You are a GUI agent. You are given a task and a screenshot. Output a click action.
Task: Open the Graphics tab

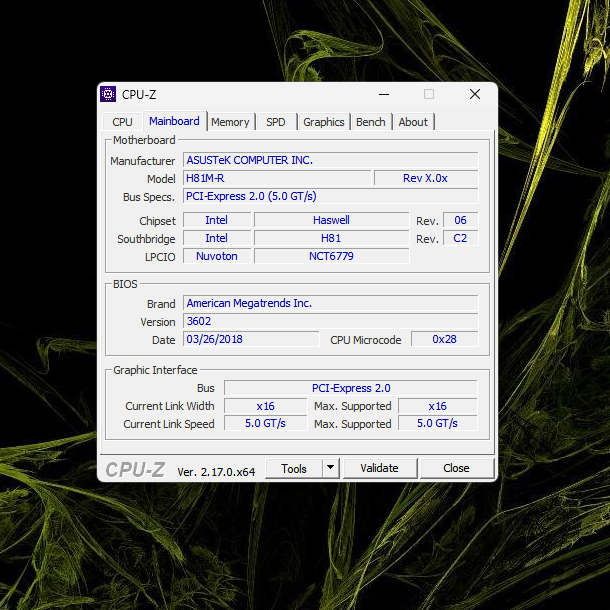tap(324, 122)
